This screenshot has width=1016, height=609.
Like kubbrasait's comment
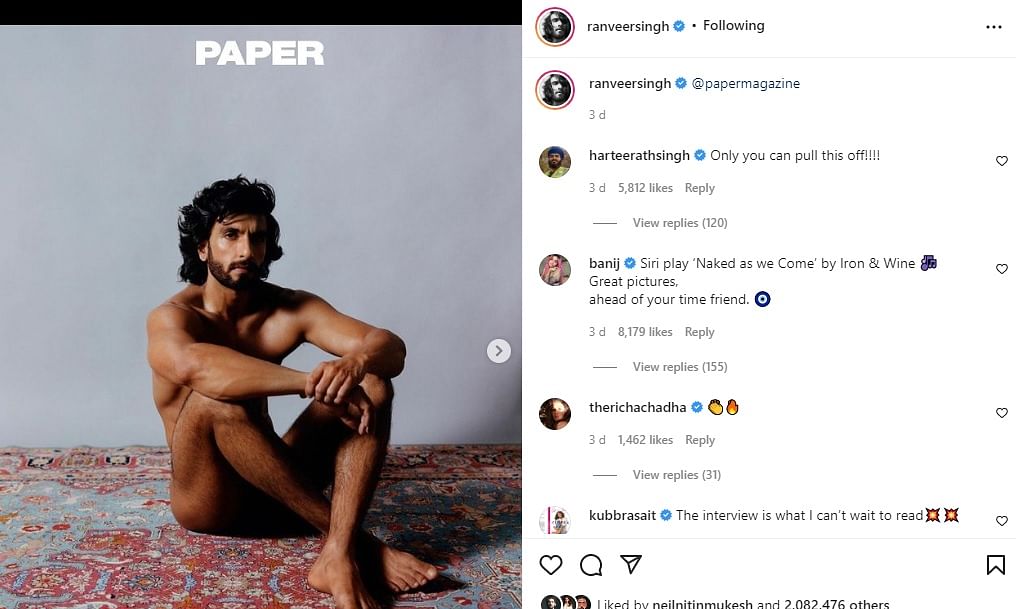1002,521
